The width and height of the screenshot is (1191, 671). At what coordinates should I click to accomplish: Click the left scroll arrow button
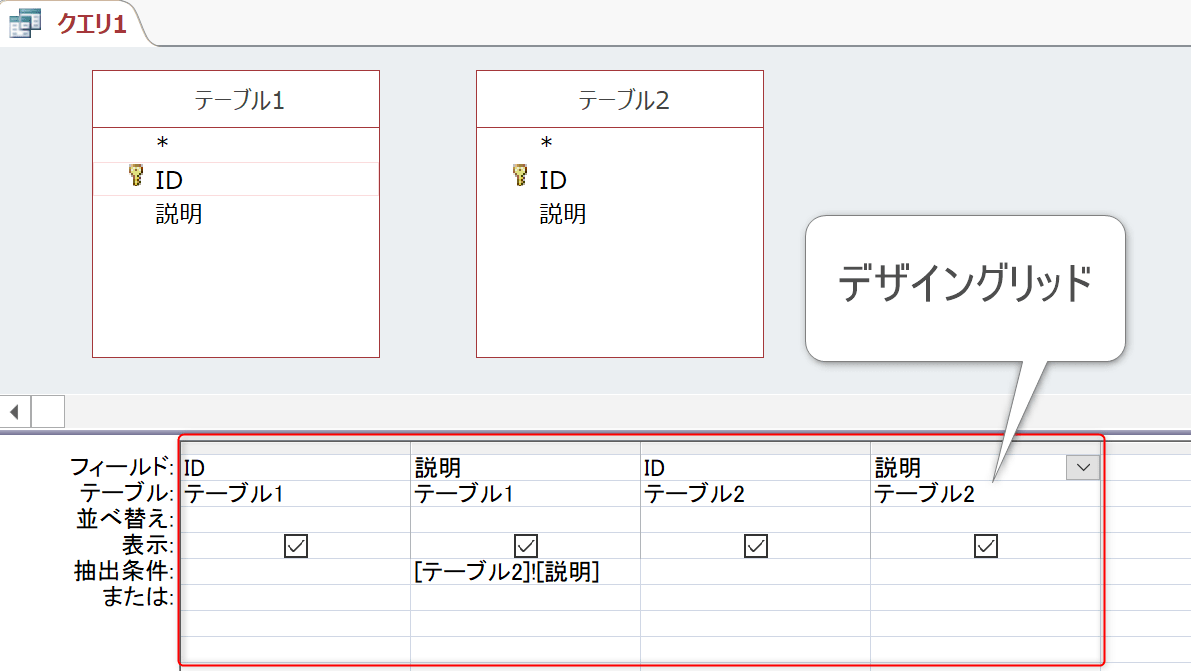pyautogui.click(x=15, y=411)
